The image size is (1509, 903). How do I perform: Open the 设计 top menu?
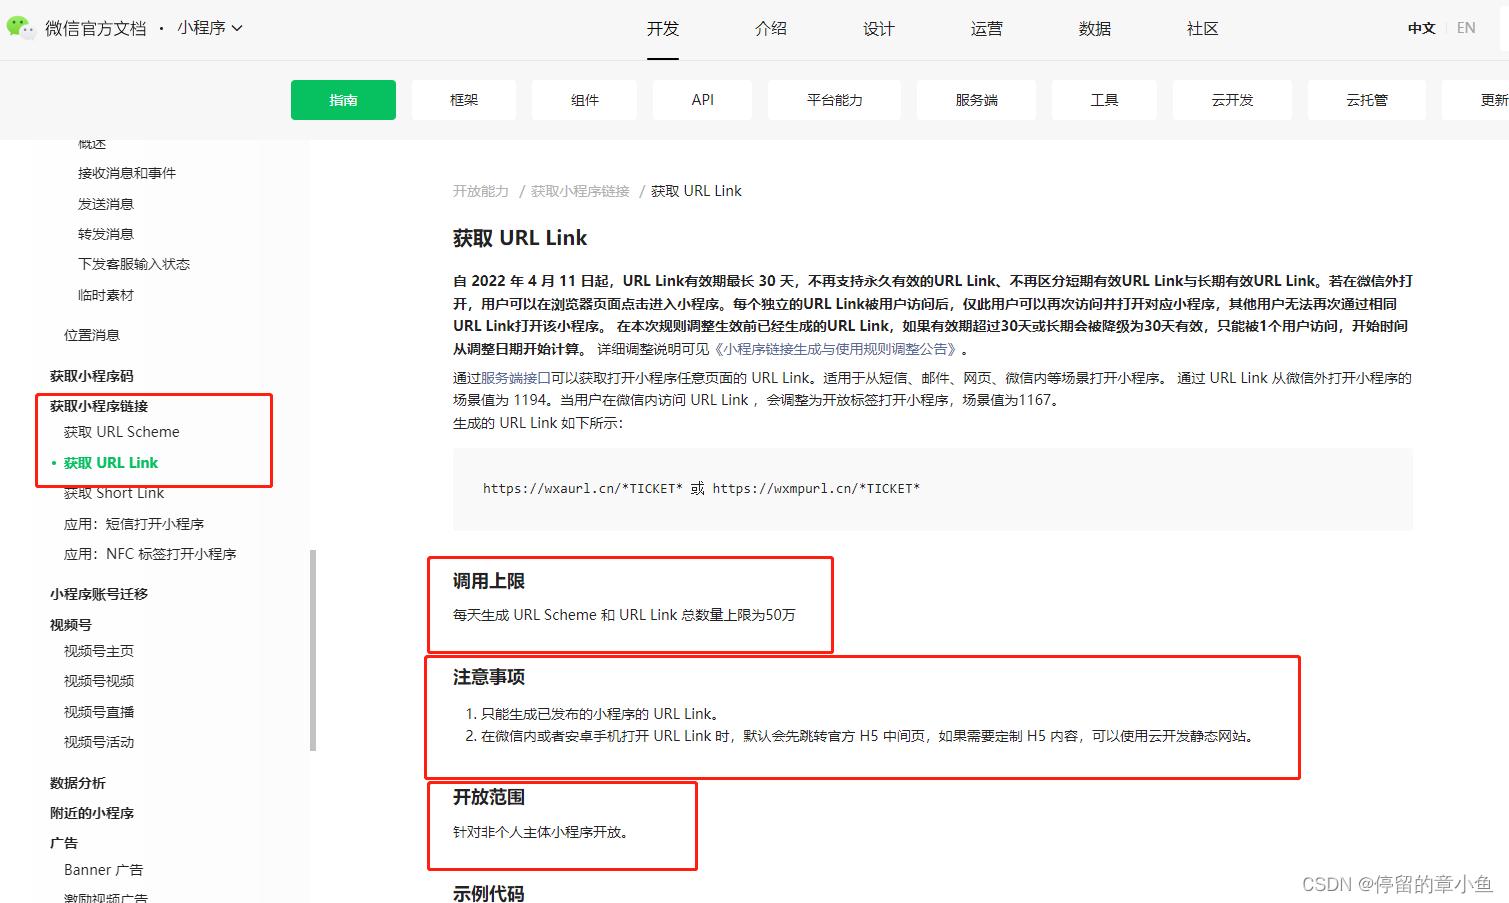point(879,29)
